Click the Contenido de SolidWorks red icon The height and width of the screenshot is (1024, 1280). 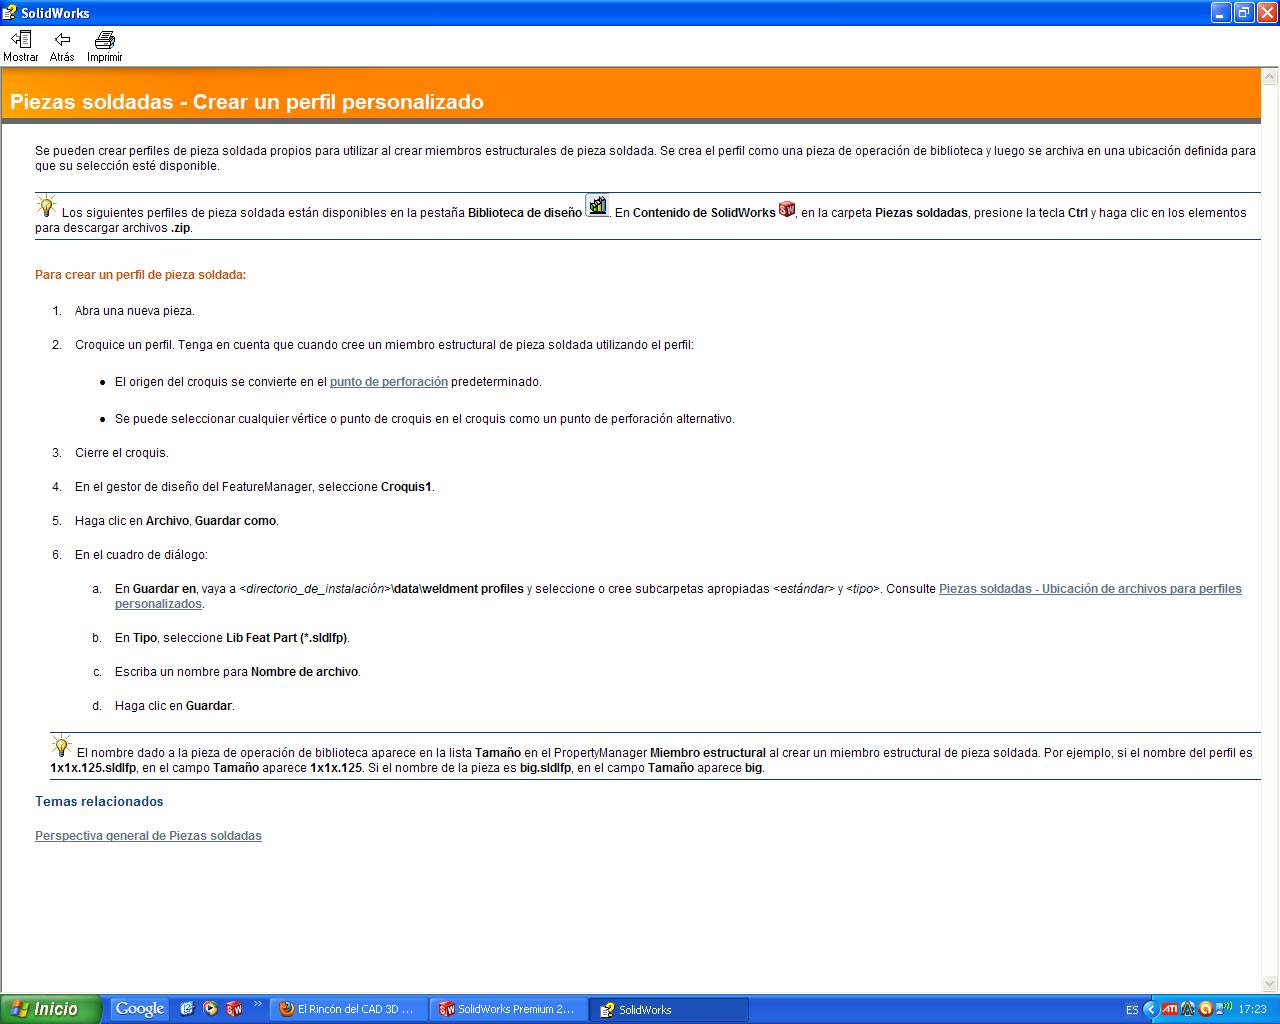[x=787, y=208]
